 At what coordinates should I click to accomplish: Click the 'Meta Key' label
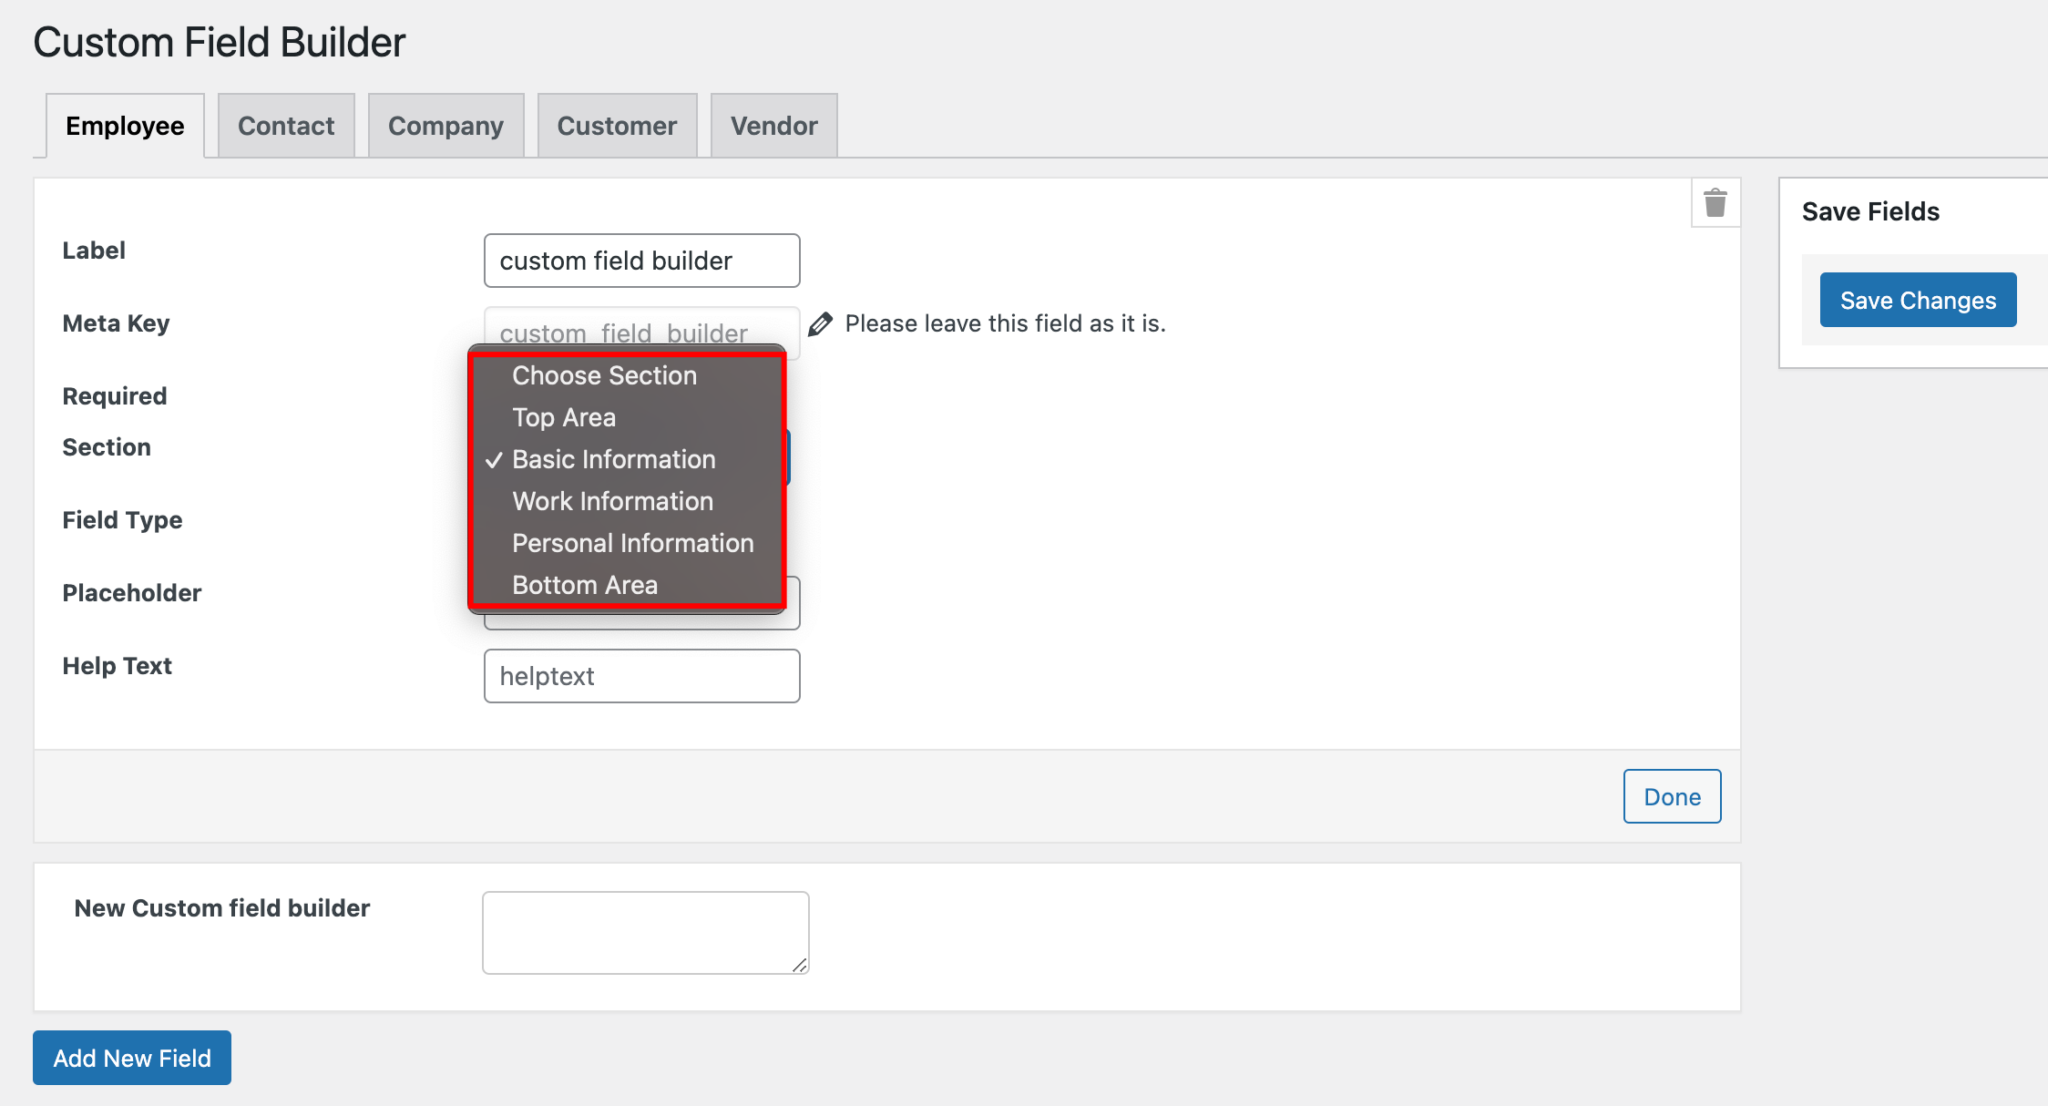click(116, 324)
